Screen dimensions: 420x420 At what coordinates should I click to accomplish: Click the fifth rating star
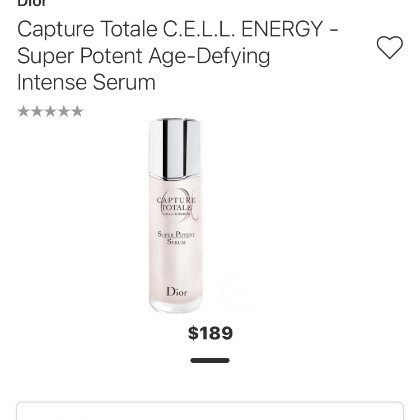[77, 111]
